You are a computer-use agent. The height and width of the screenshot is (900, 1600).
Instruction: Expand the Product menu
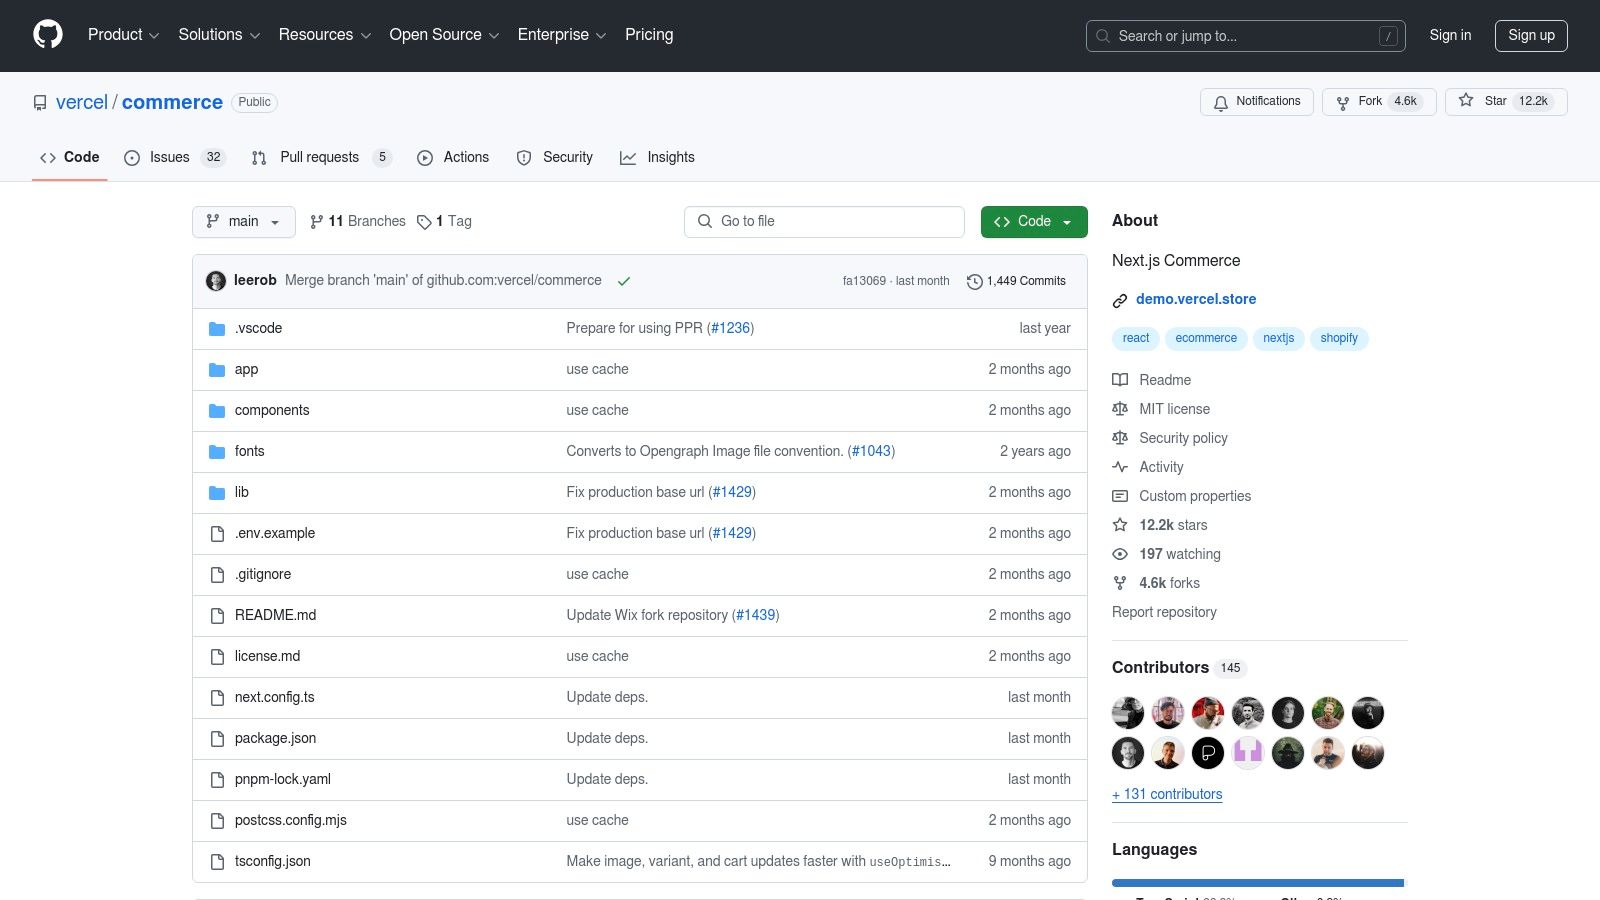click(124, 35)
